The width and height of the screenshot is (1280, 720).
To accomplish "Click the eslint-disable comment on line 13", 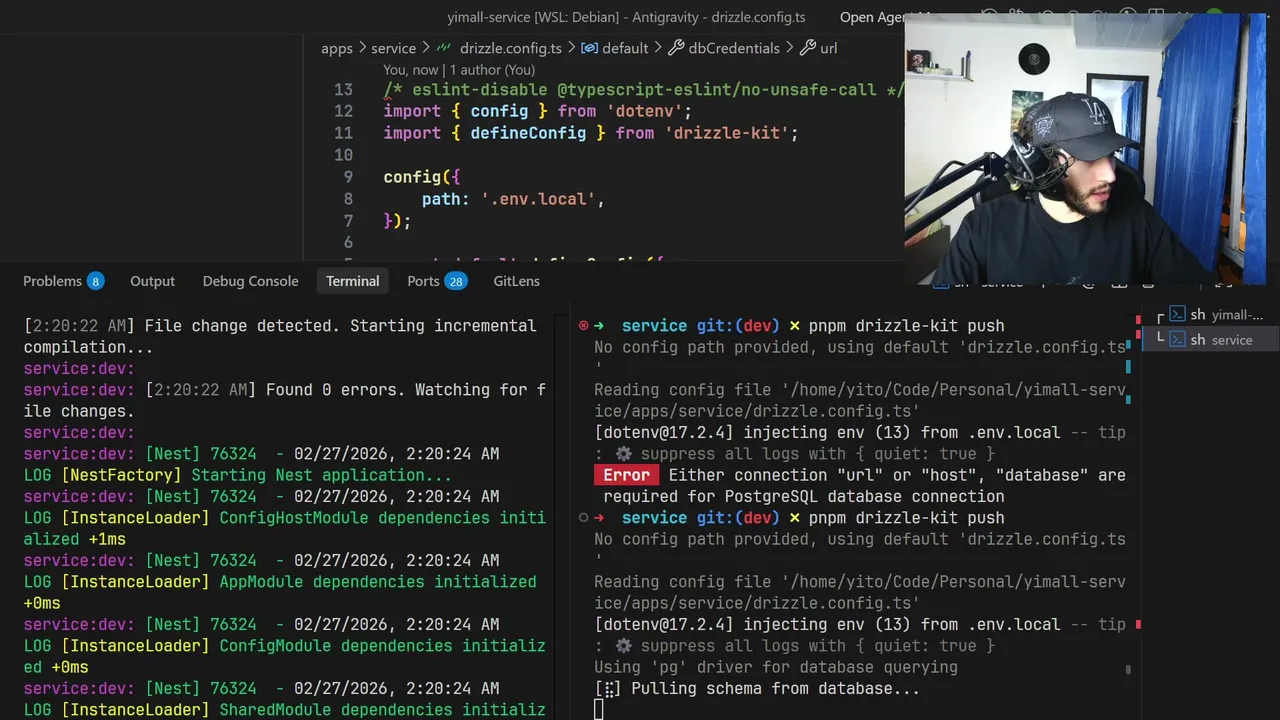I will click(644, 90).
